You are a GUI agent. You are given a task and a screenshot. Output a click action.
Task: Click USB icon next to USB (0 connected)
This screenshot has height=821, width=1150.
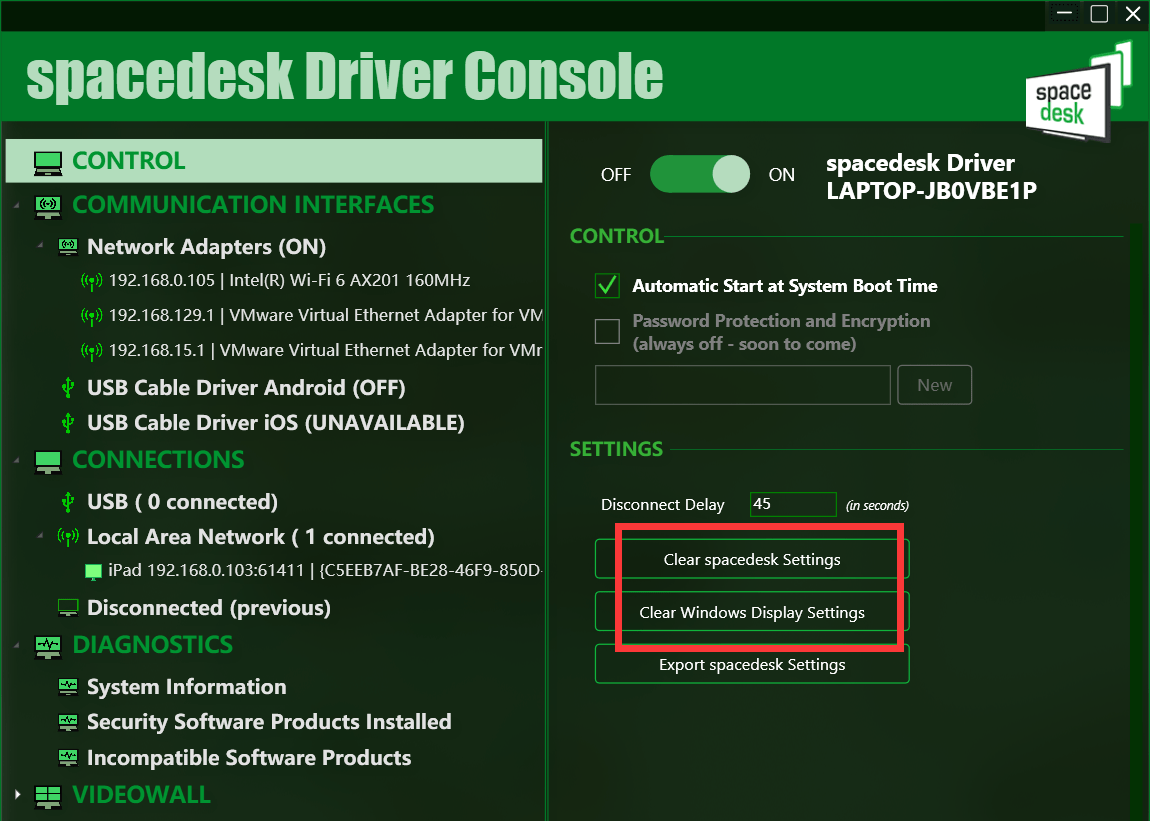click(x=68, y=502)
